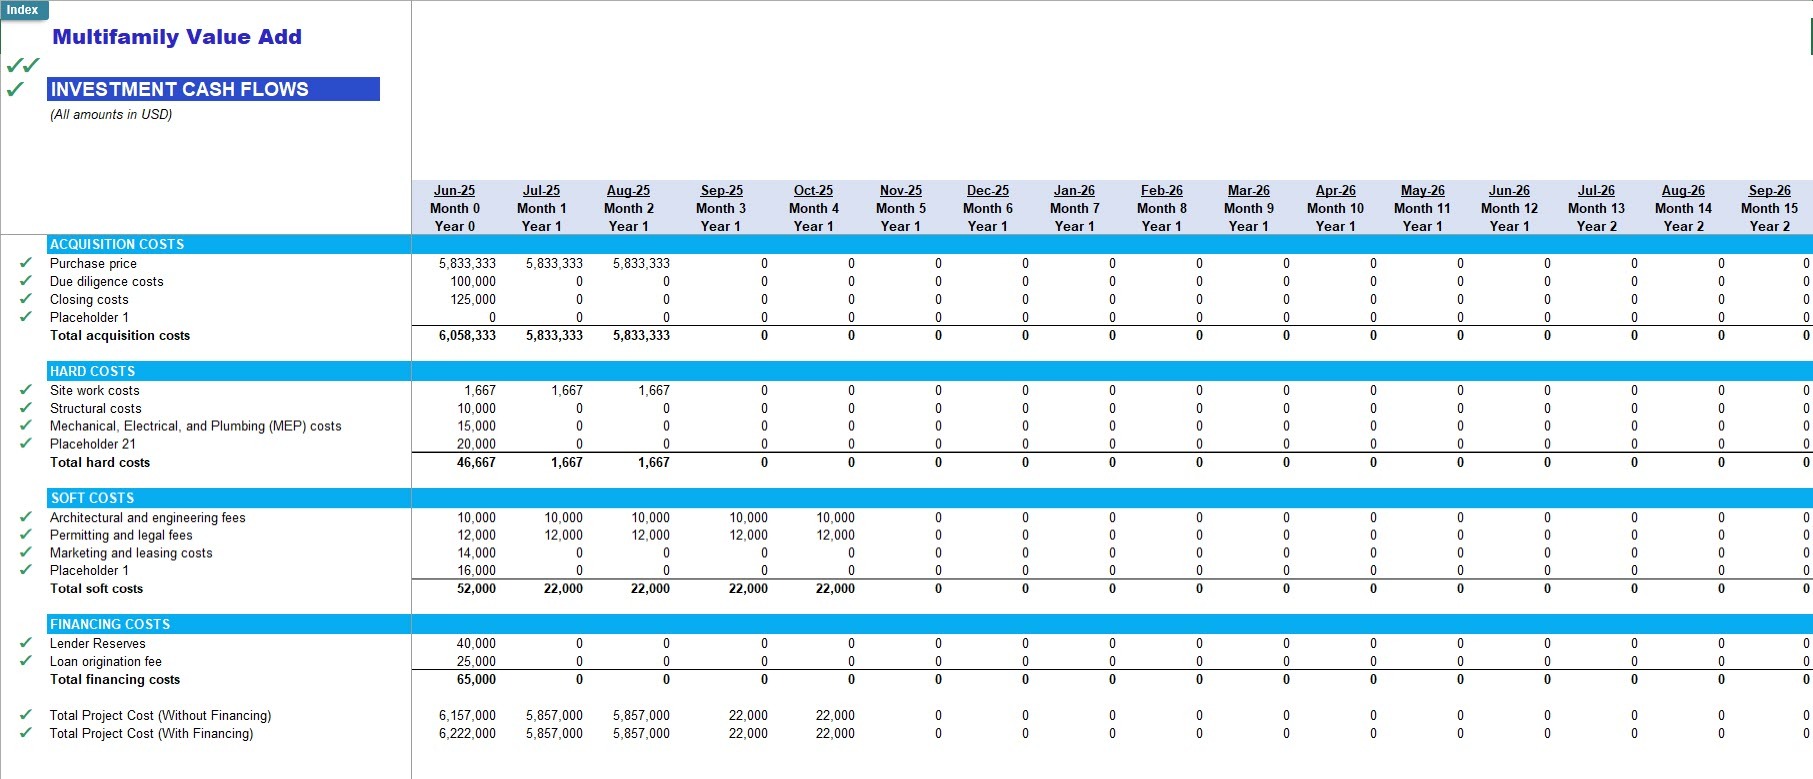Click the Oct-25 column header
1813x779 pixels.
[x=813, y=190]
